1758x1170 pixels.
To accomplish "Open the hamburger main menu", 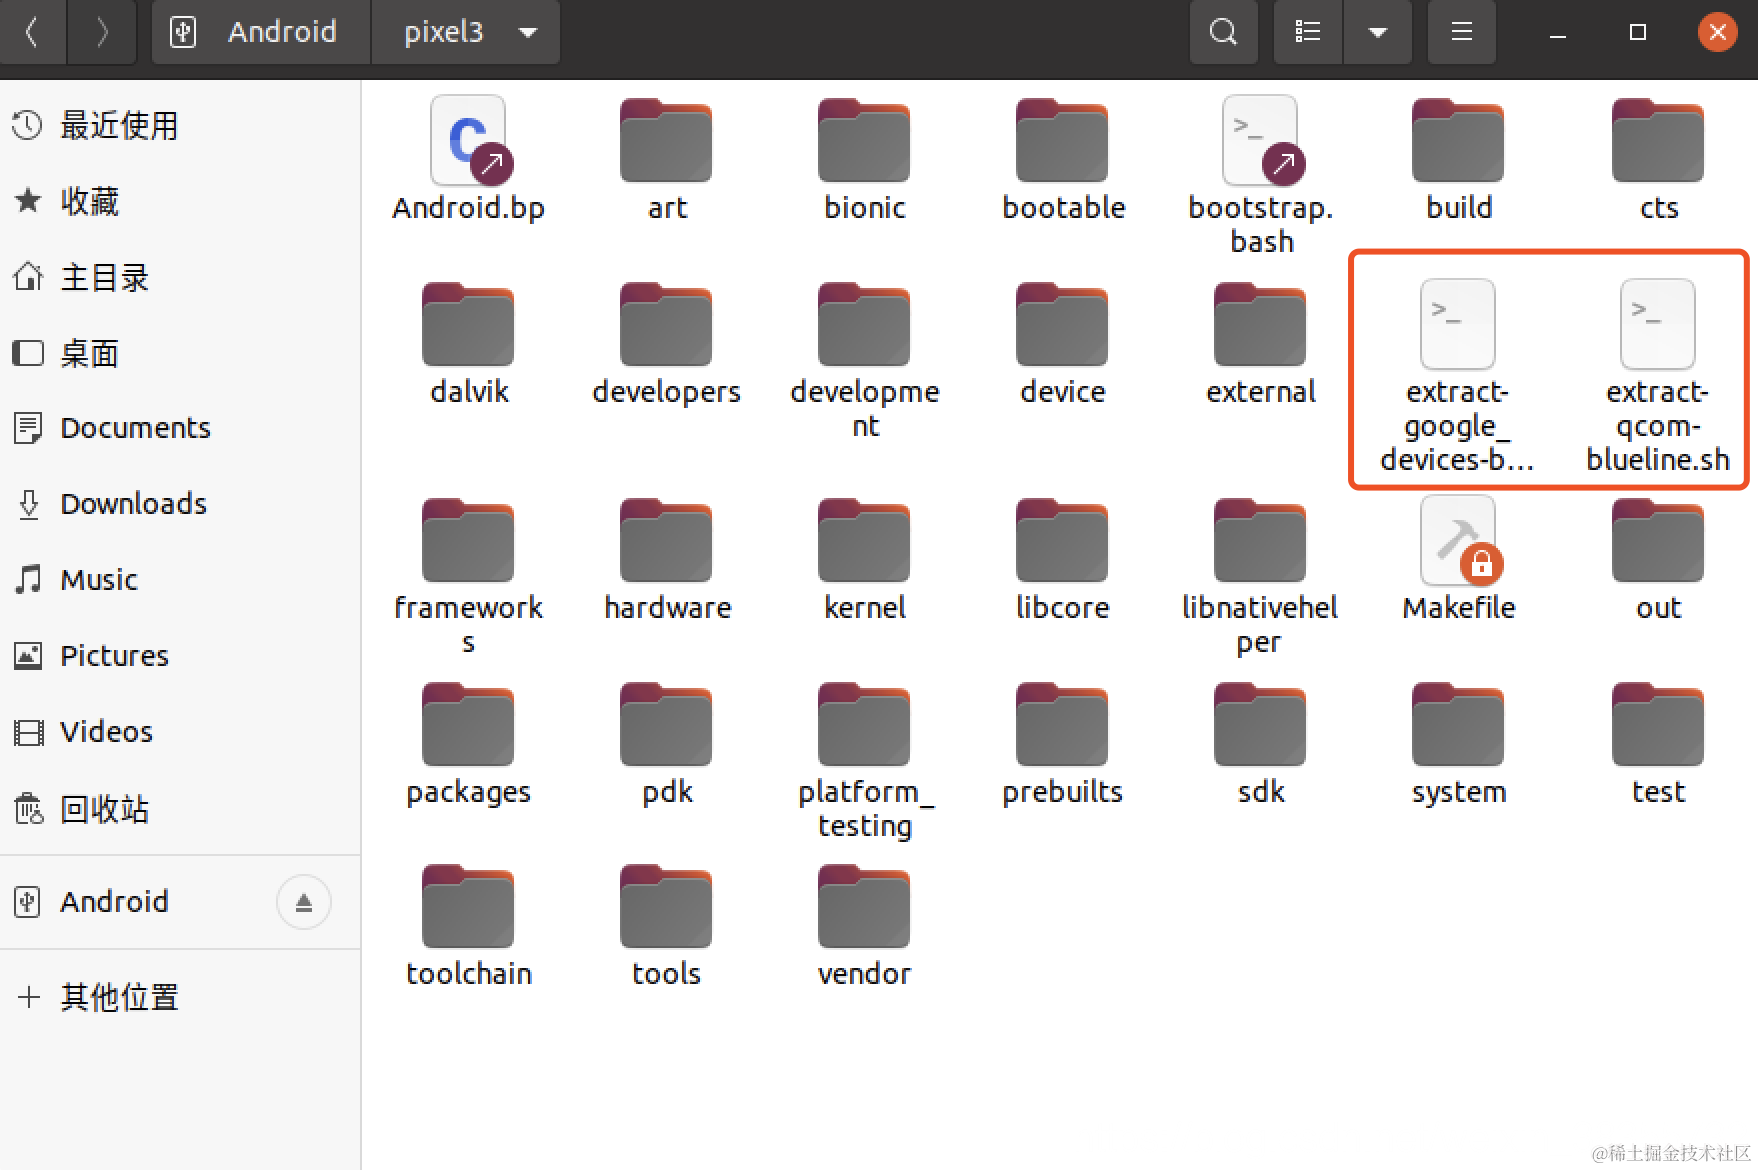I will pos(1462,32).
